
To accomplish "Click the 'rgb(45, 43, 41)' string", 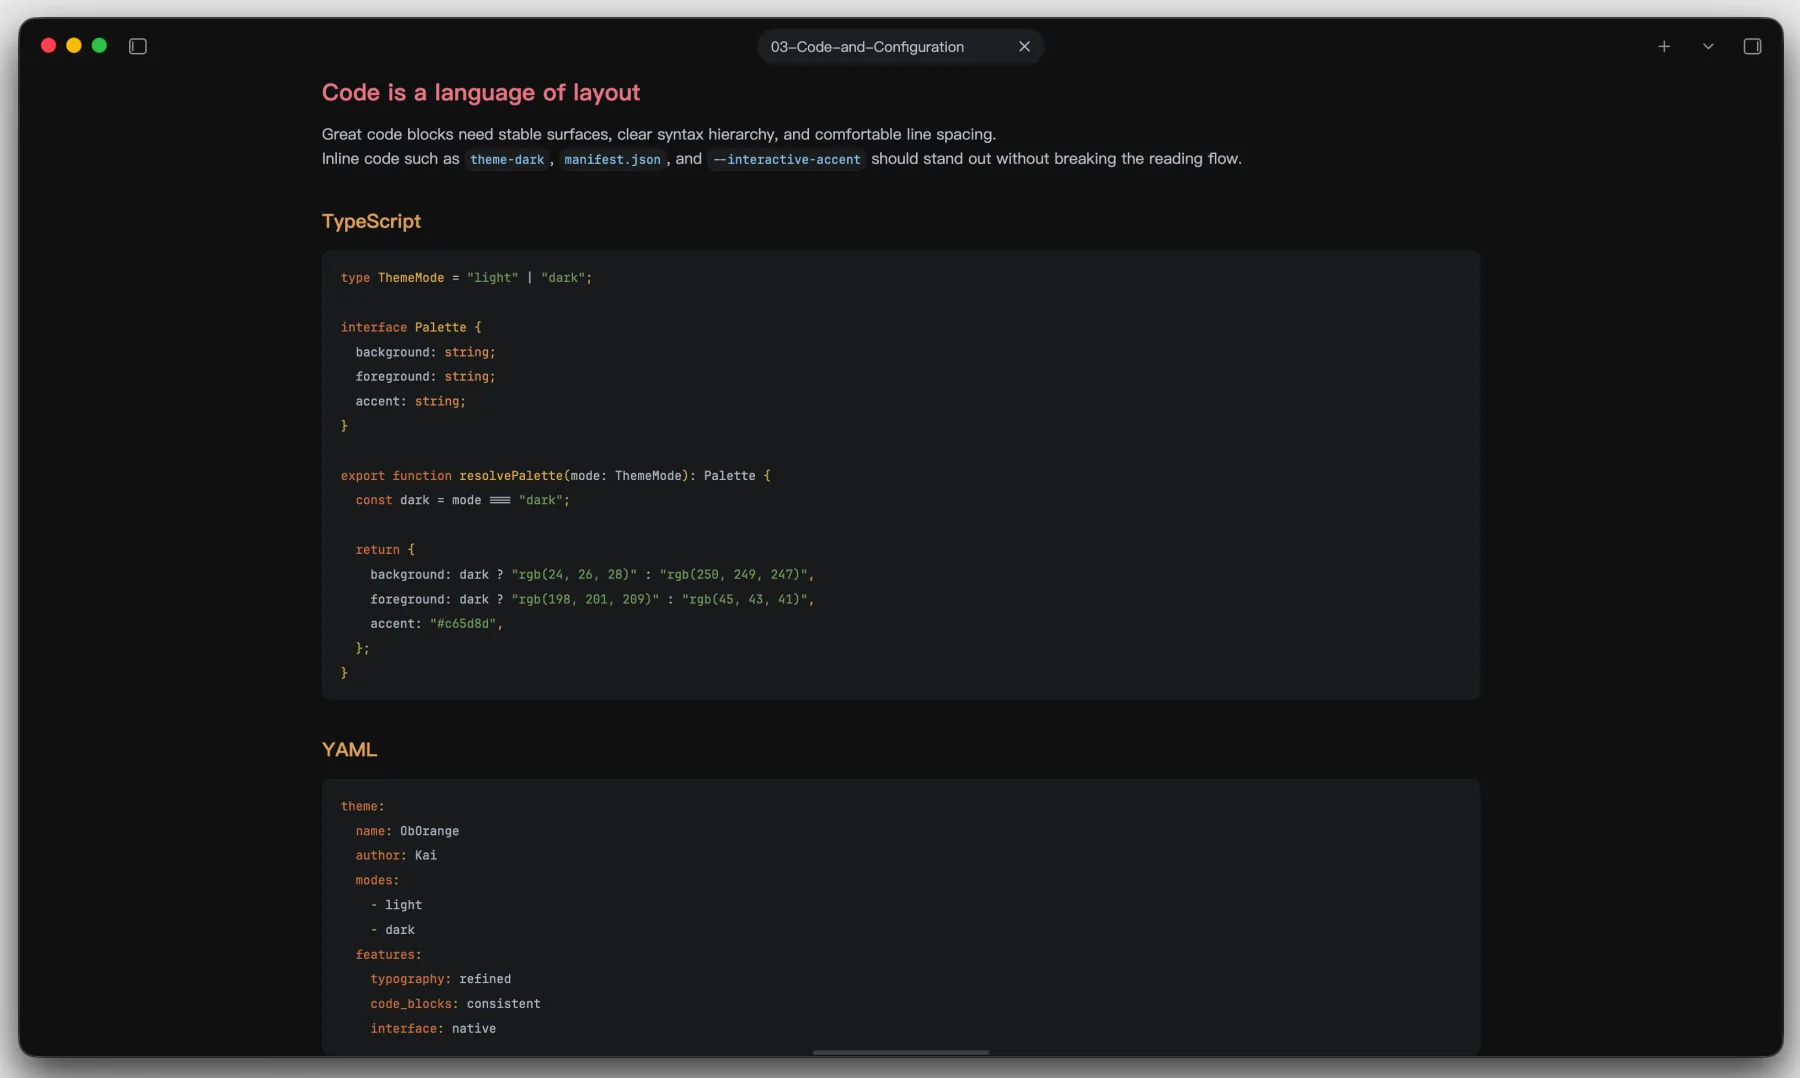I will pos(744,599).
